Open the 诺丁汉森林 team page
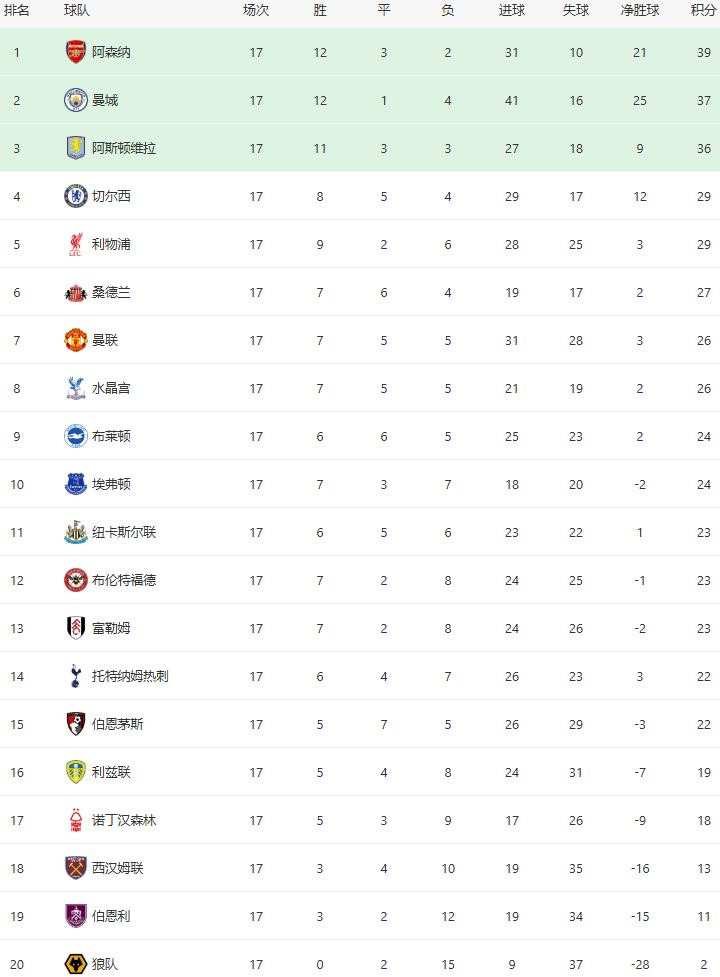Screen dimensions: 720x977 (124, 820)
